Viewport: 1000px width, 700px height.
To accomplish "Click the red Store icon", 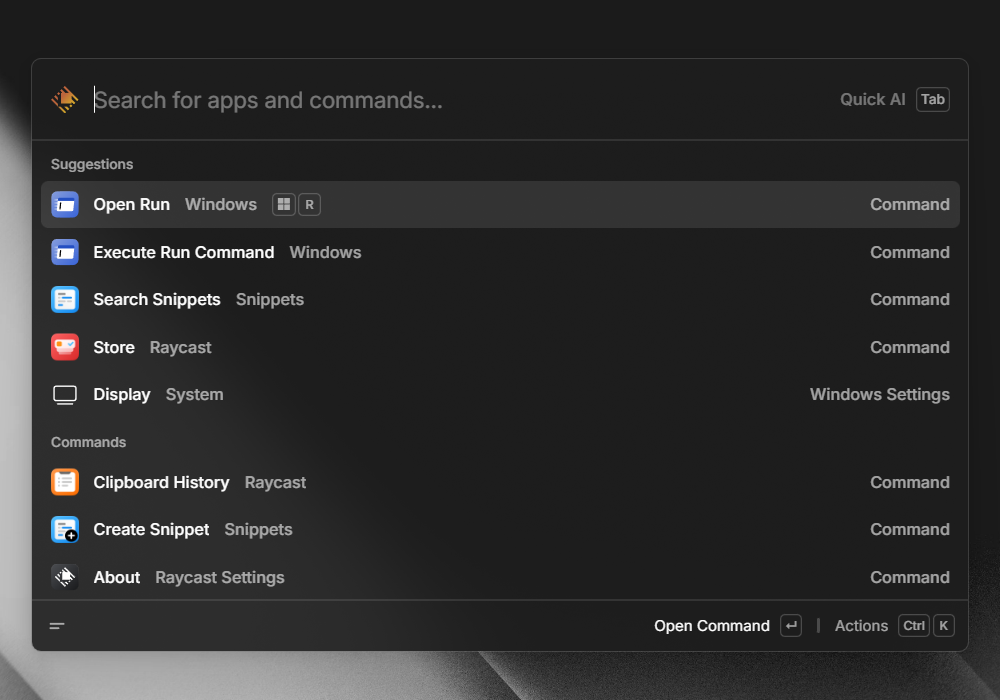I will click(x=65, y=347).
